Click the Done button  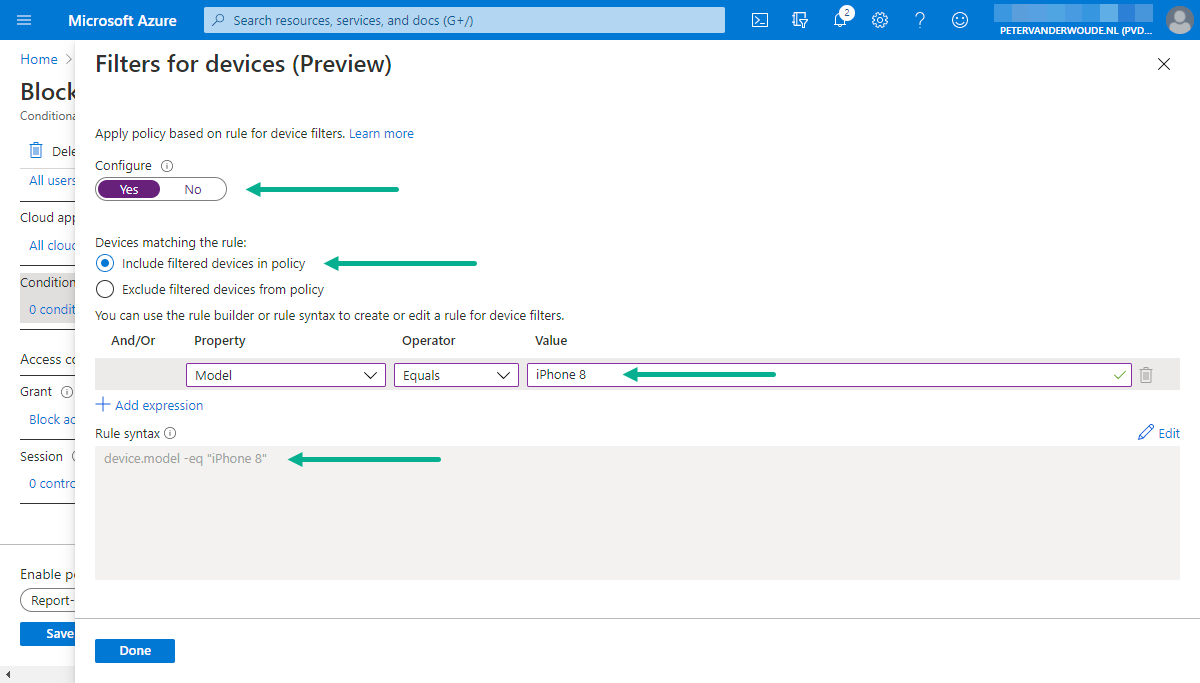point(135,651)
